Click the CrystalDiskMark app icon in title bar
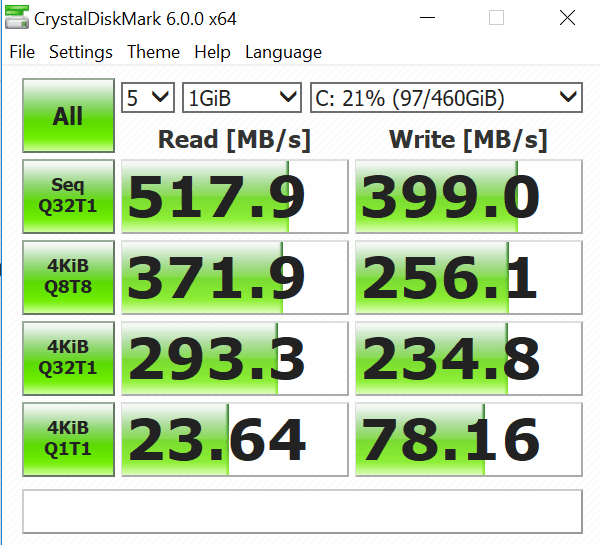The image size is (600, 545). (17, 19)
